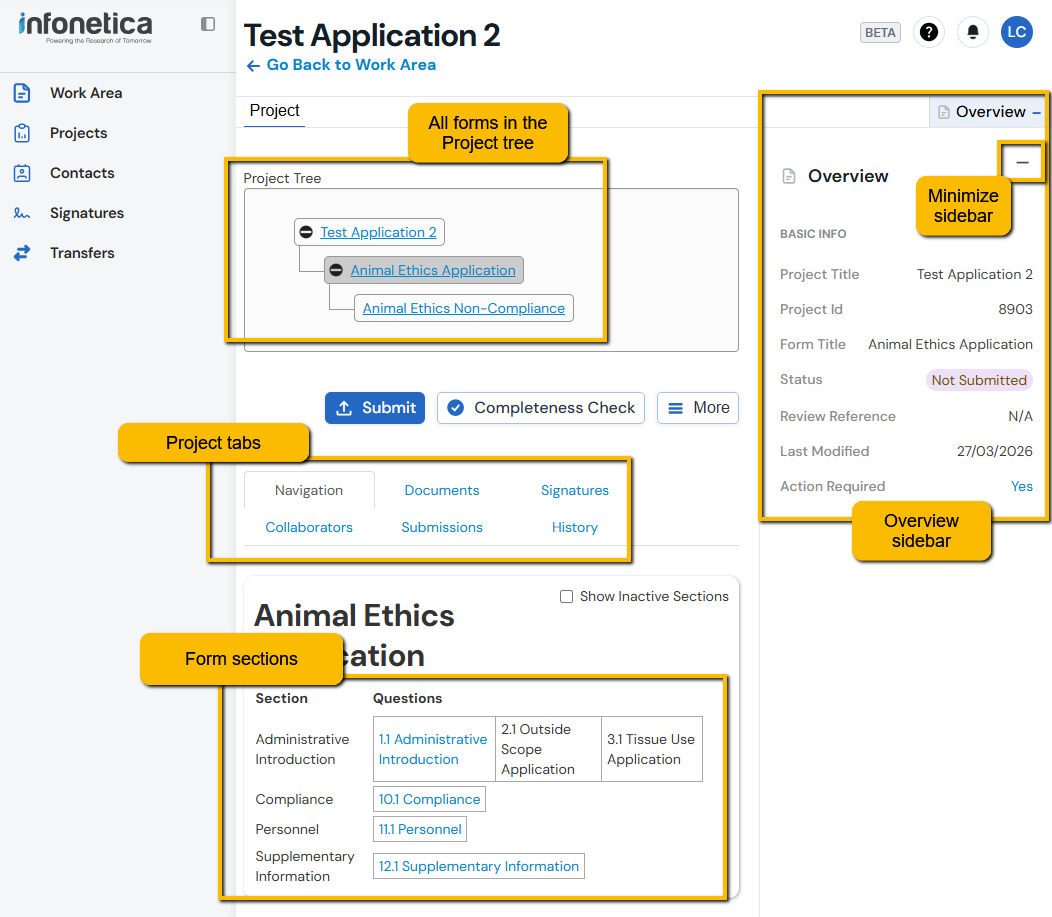Follow the Go Back to Work Area link
Image resolution: width=1052 pixels, height=917 pixels.
(x=341, y=65)
